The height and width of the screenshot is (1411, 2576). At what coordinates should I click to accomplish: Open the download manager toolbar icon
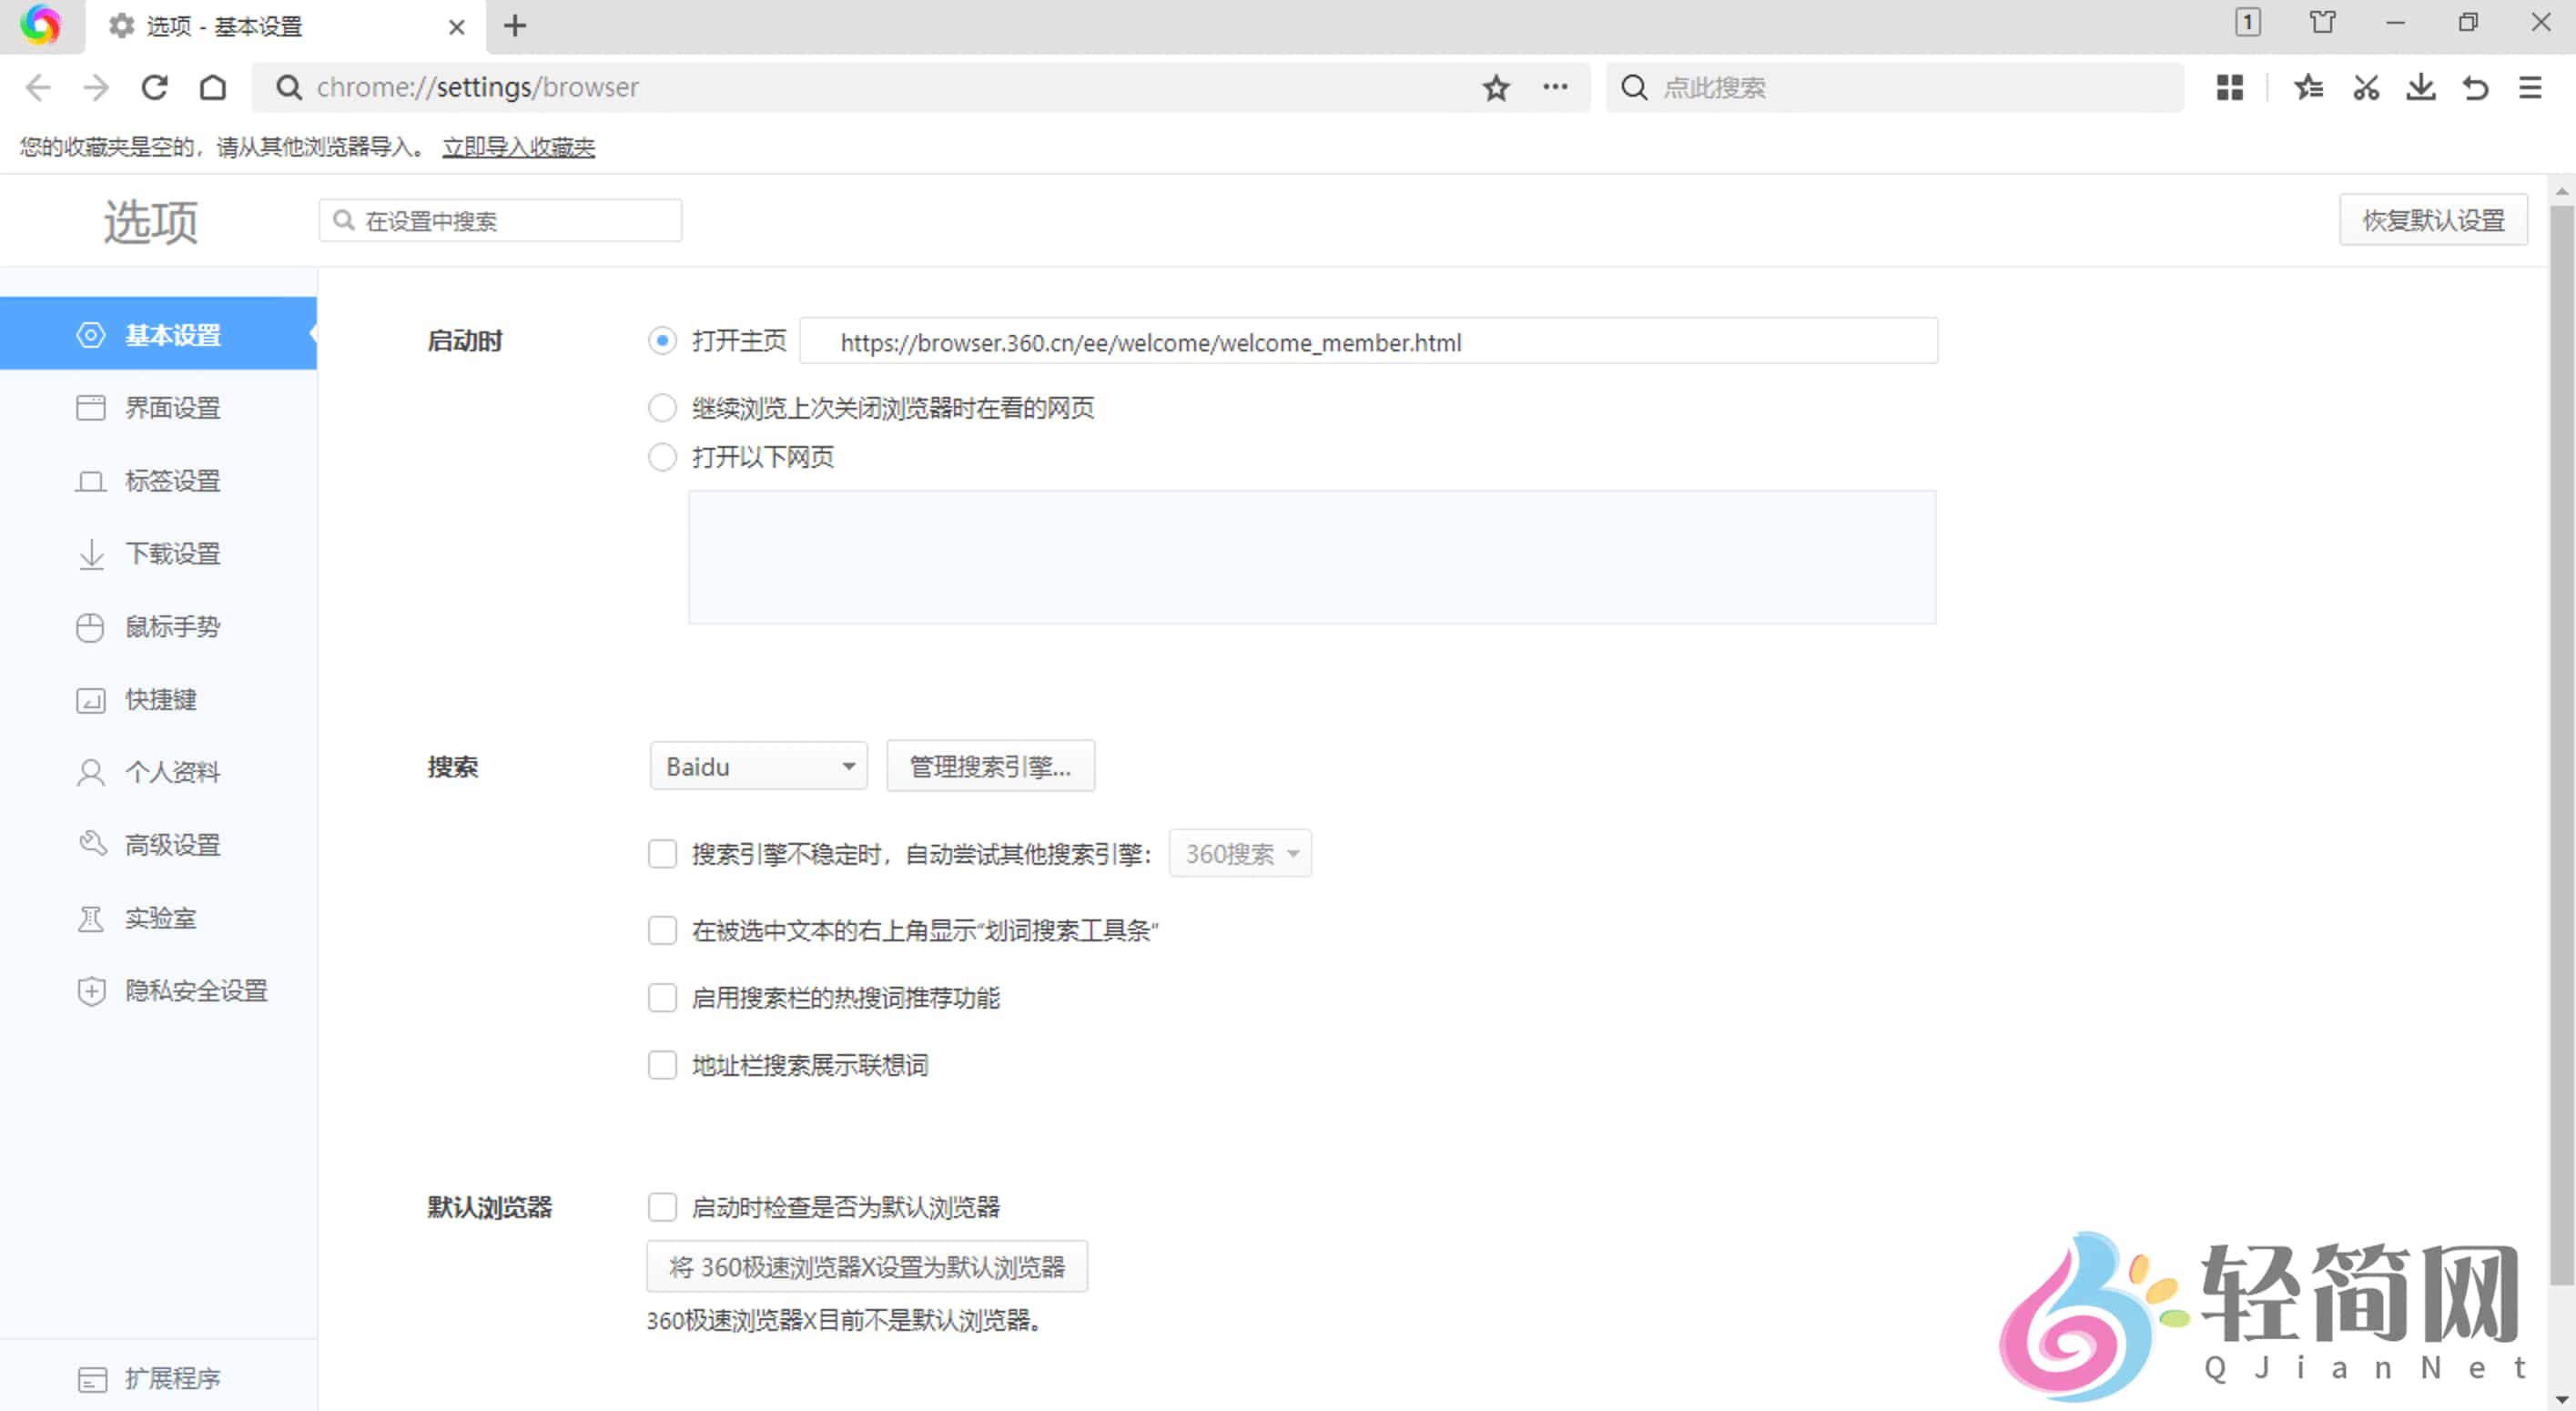click(2420, 88)
